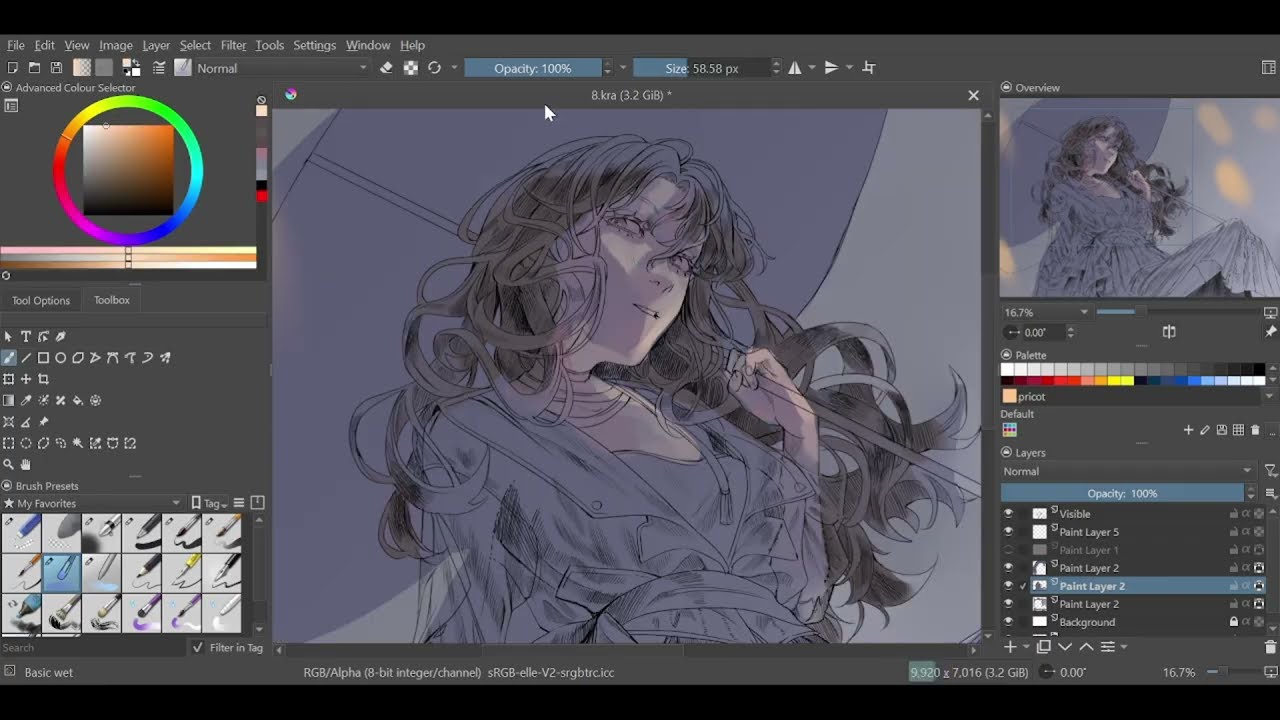Select the Rectangular Selection tool
The image size is (1280, 720).
9,443
